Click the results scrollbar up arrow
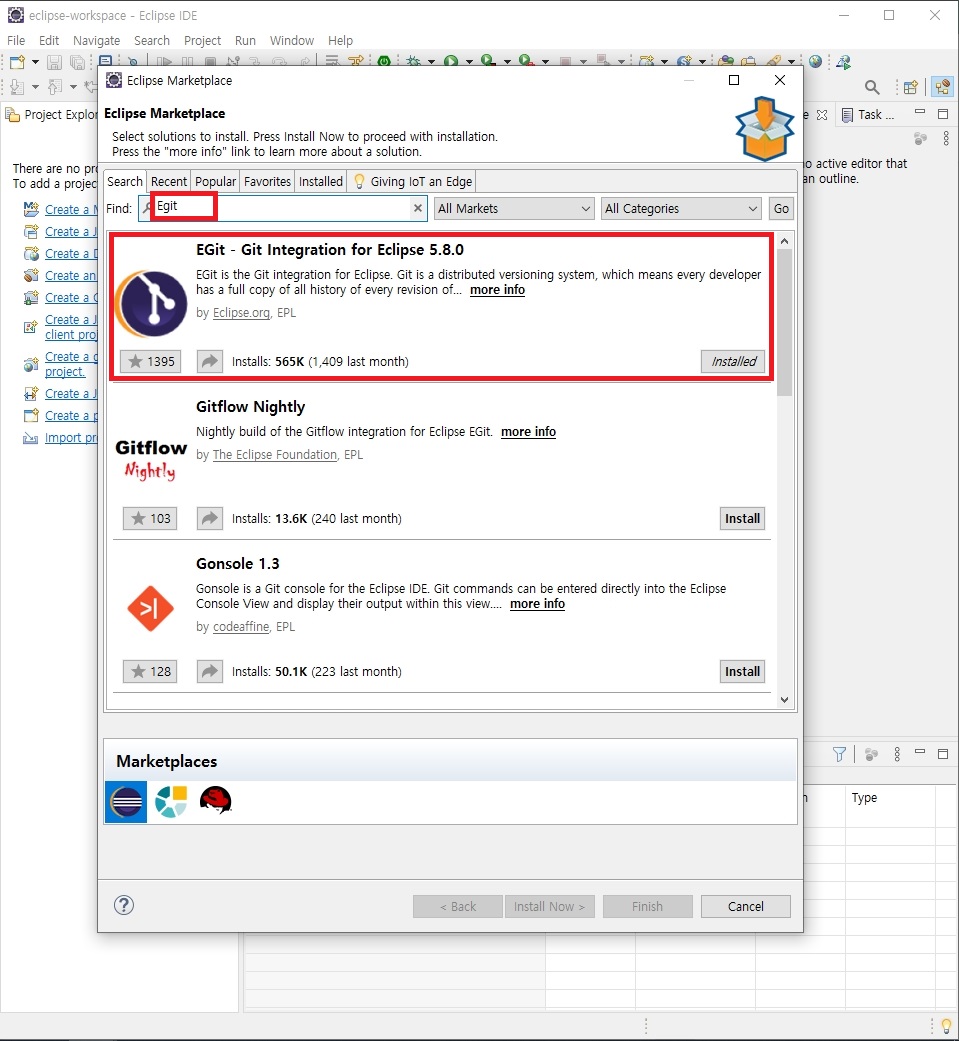959x1041 pixels. [784, 242]
